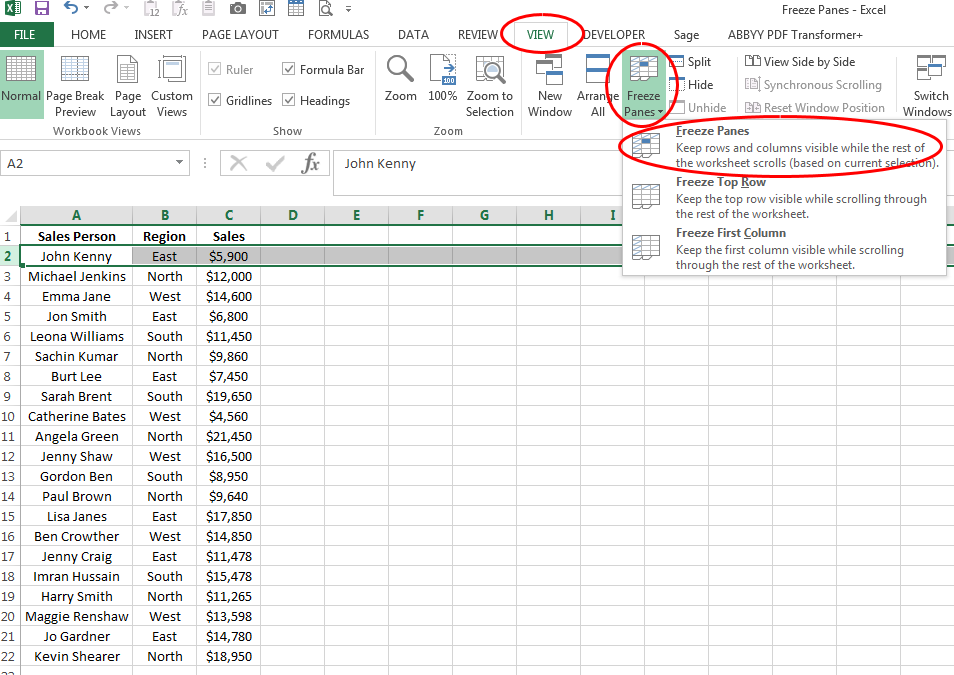Screen dimensions: 954x675
Task: Open the Zoom dialog magnifier
Action: [400, 79]
